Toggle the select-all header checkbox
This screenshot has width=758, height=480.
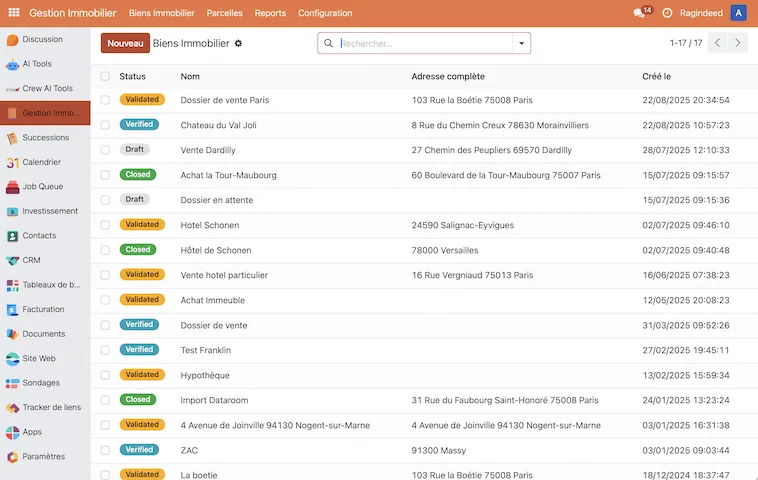click(105, 76)
